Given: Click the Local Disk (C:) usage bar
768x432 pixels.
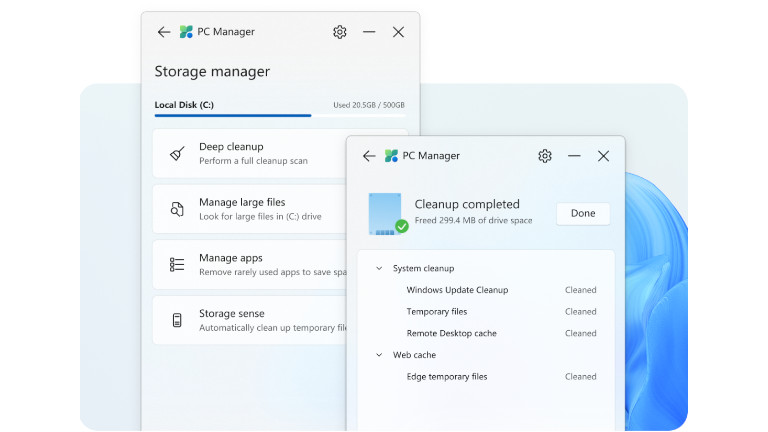Looking at the screenshot, I should point(280,116).
